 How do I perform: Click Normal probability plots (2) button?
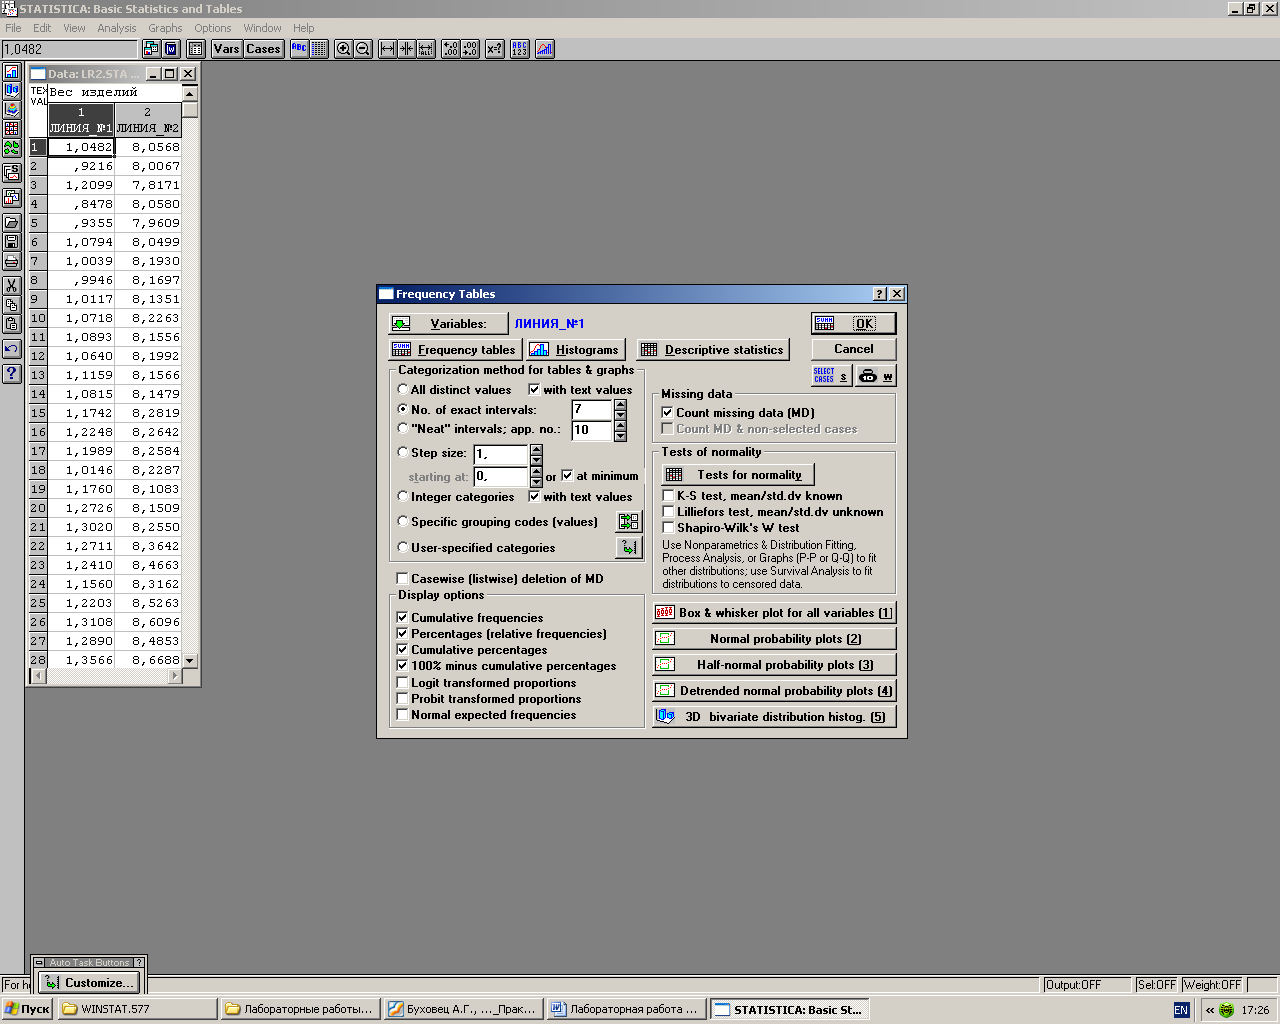pyautogui.click(x=774, y=638)
